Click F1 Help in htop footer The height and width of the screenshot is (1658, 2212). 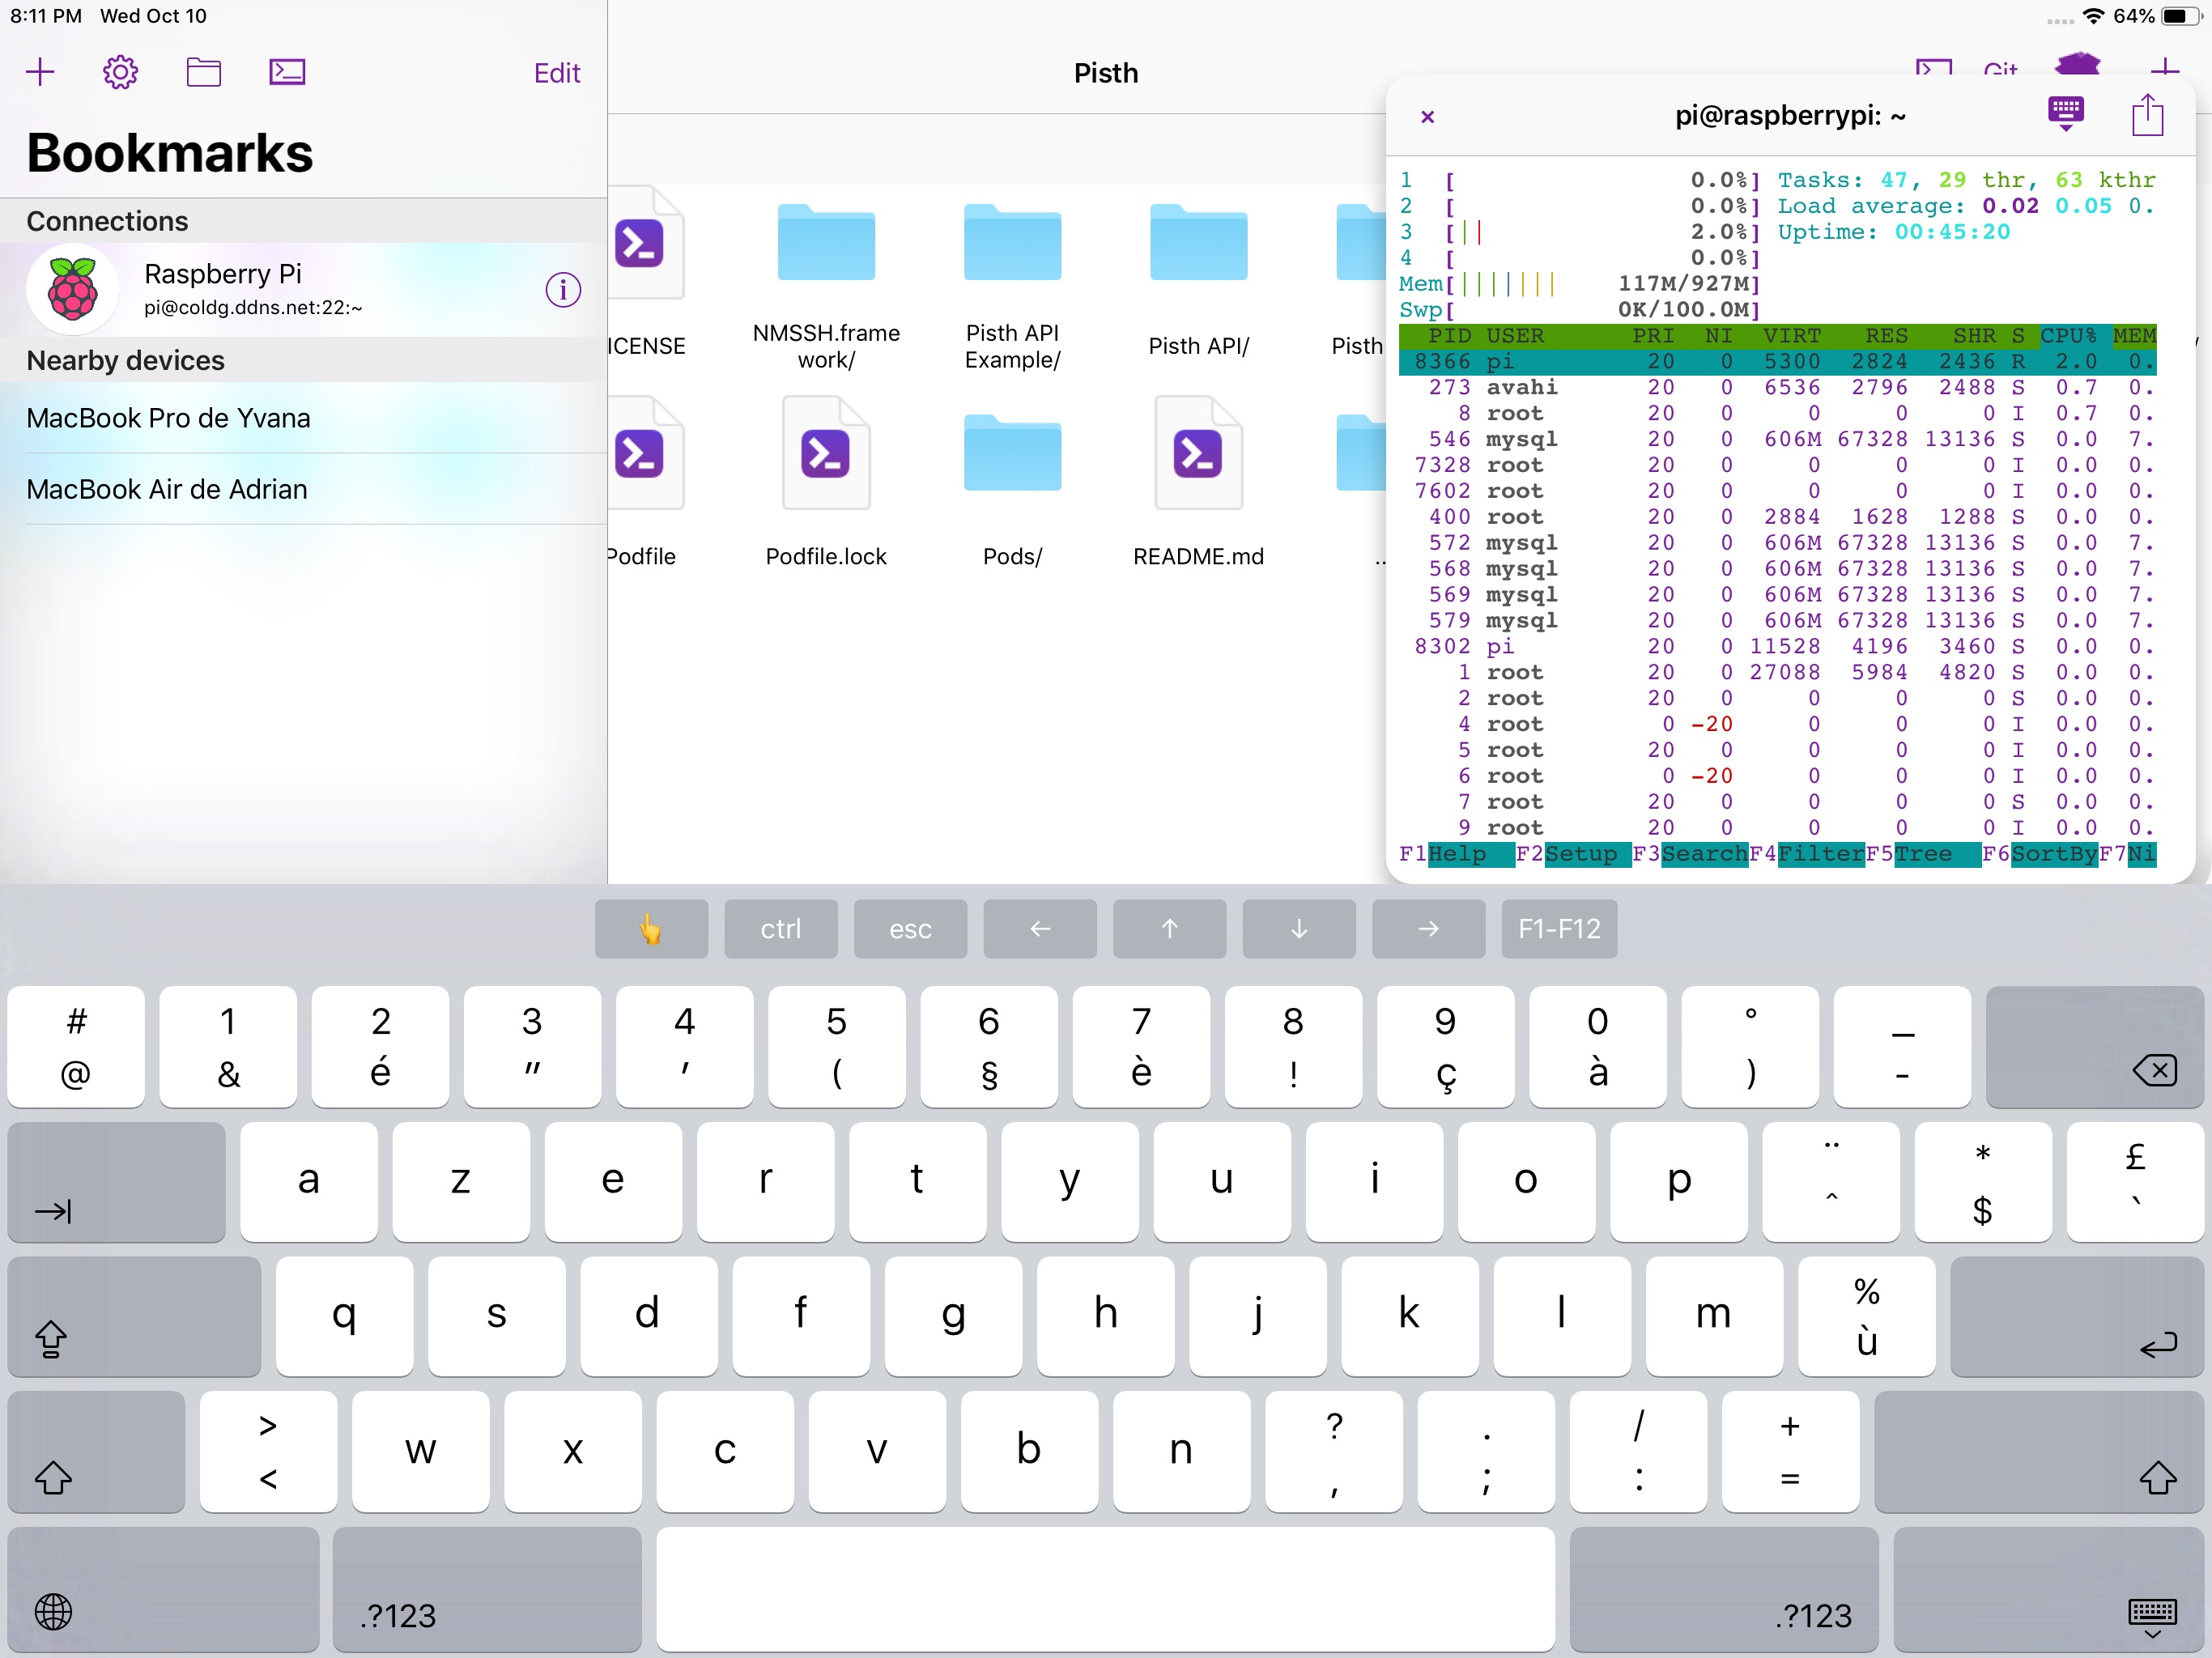[1456, 854]
